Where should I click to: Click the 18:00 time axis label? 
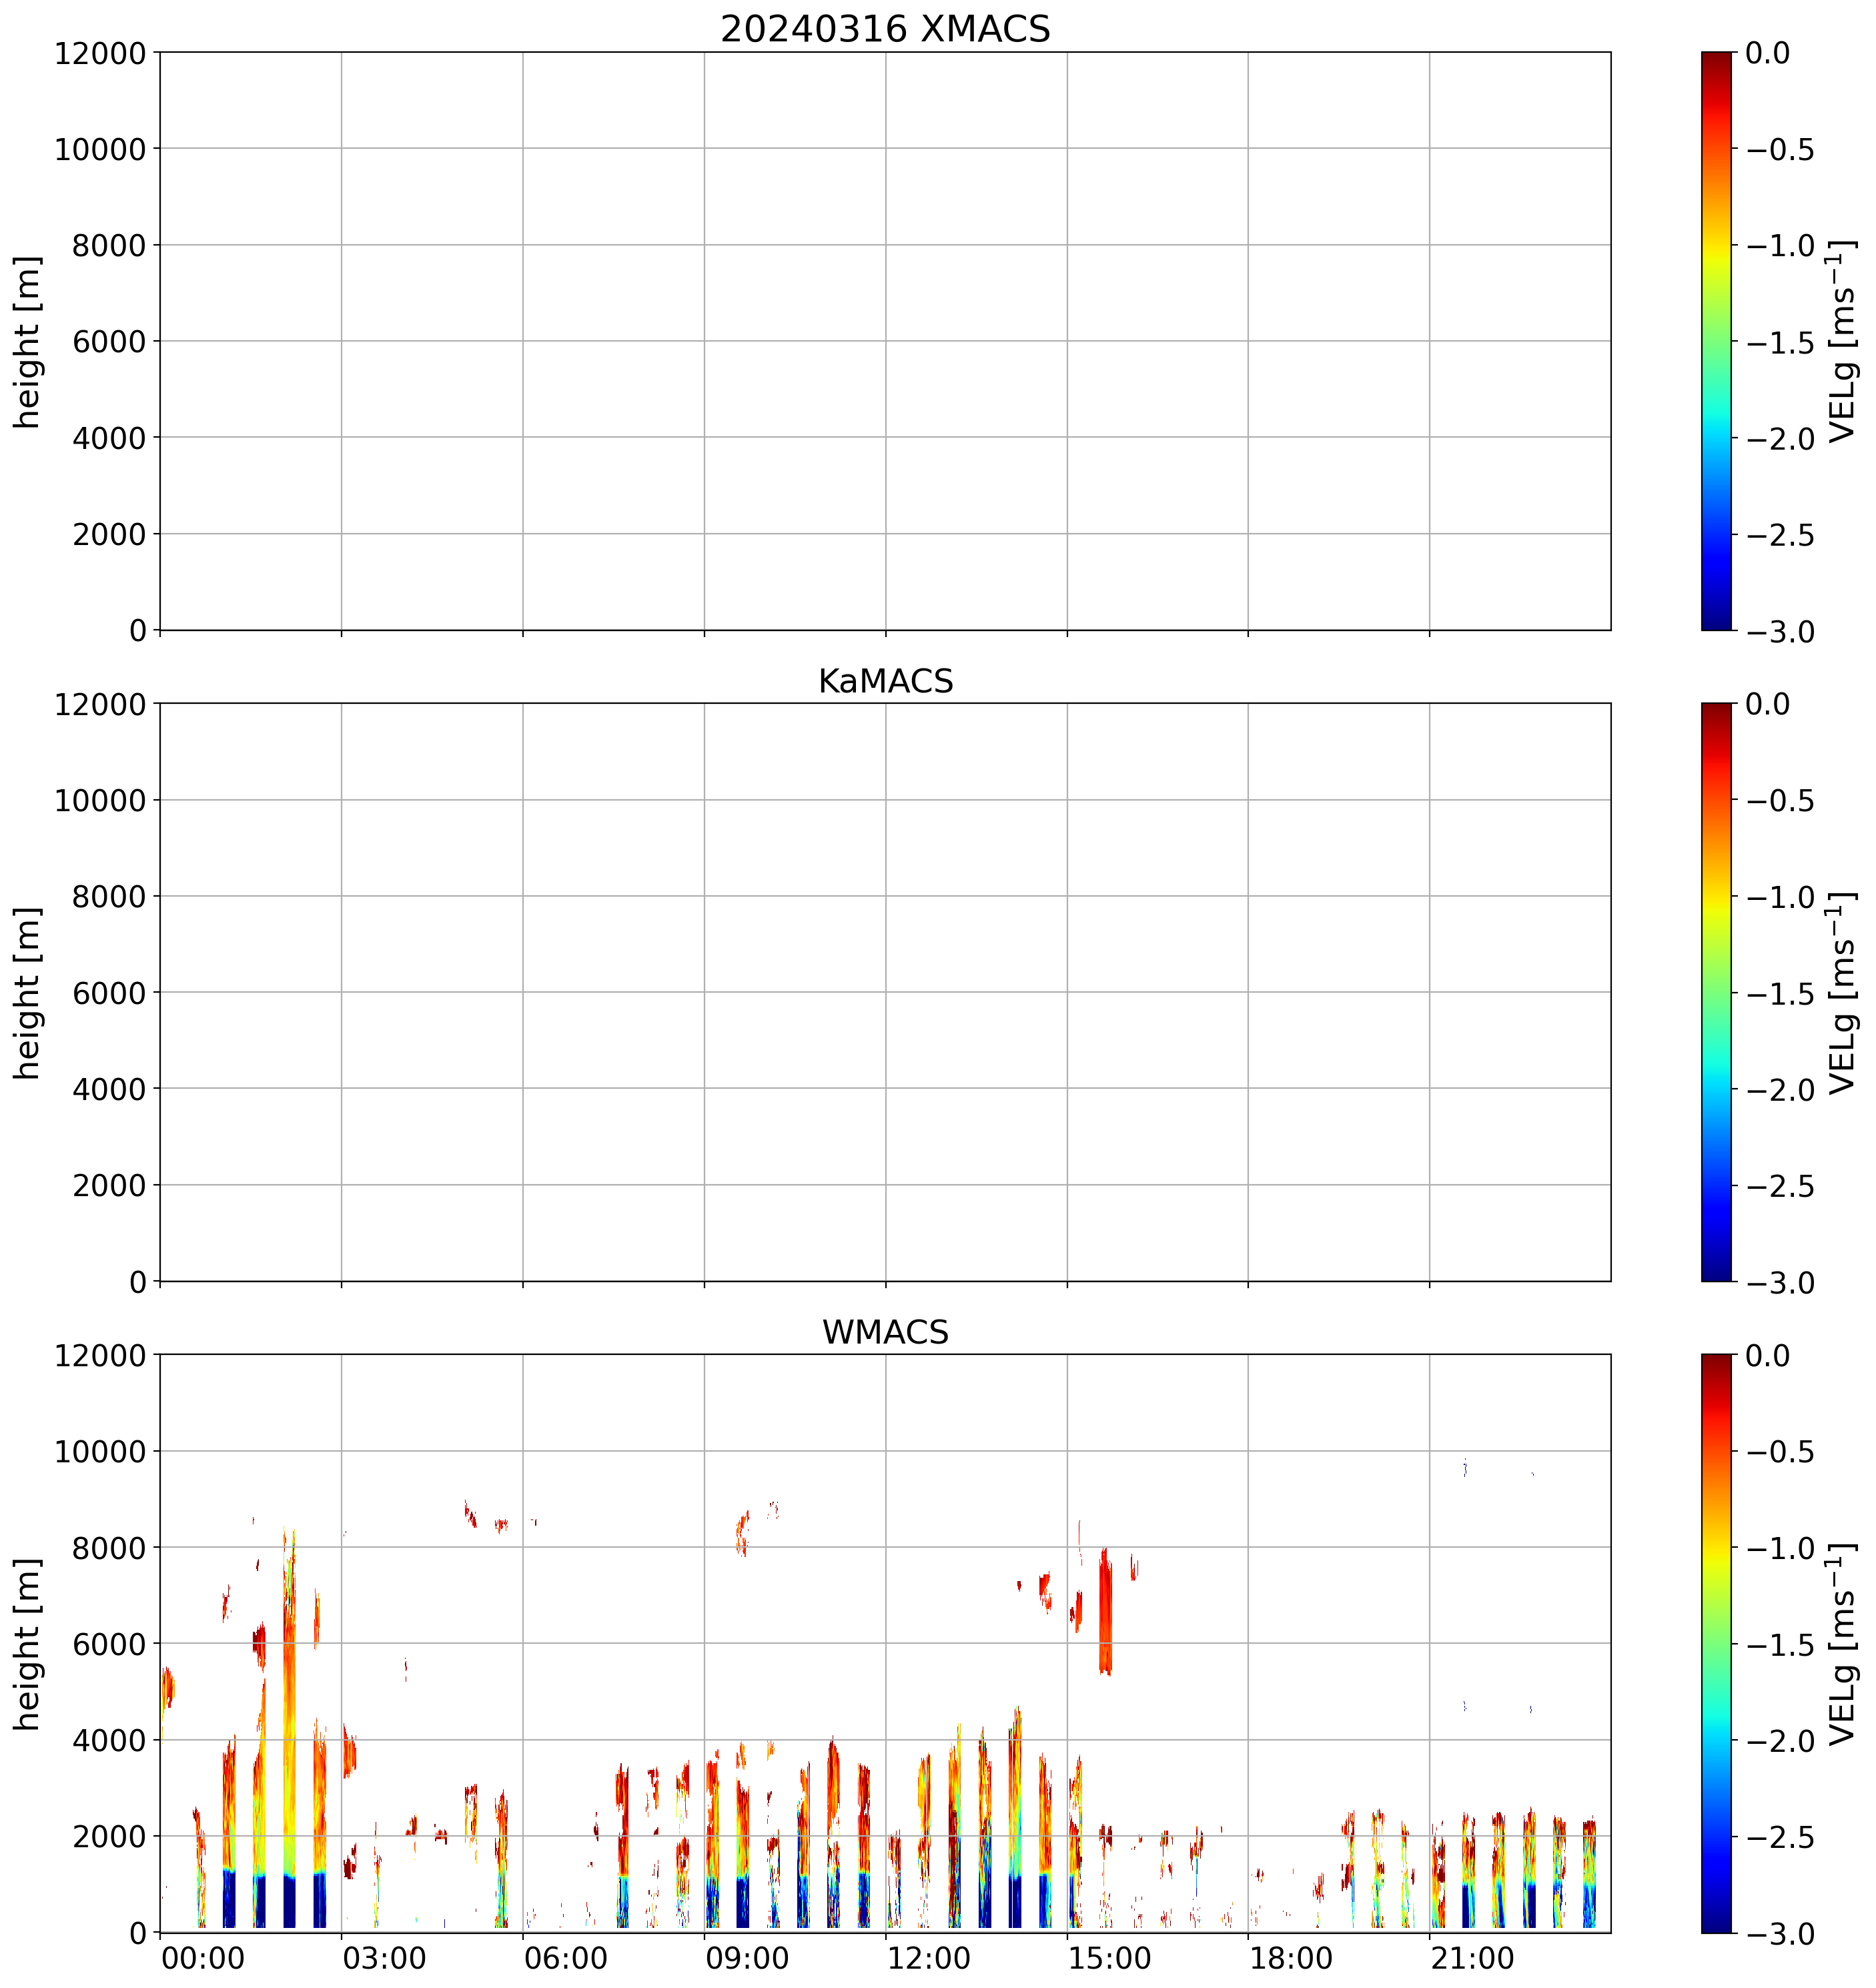[1291, 1958]
